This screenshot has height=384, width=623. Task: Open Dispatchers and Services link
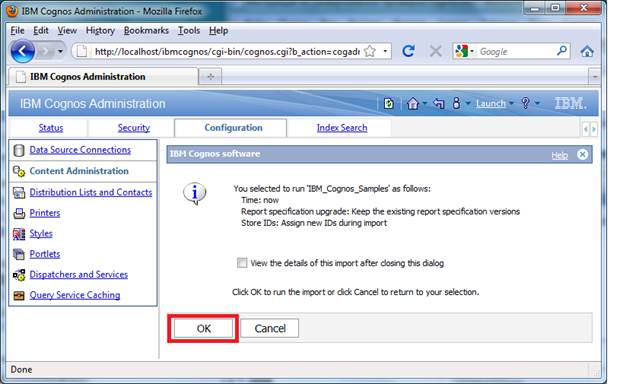[79, 275]
